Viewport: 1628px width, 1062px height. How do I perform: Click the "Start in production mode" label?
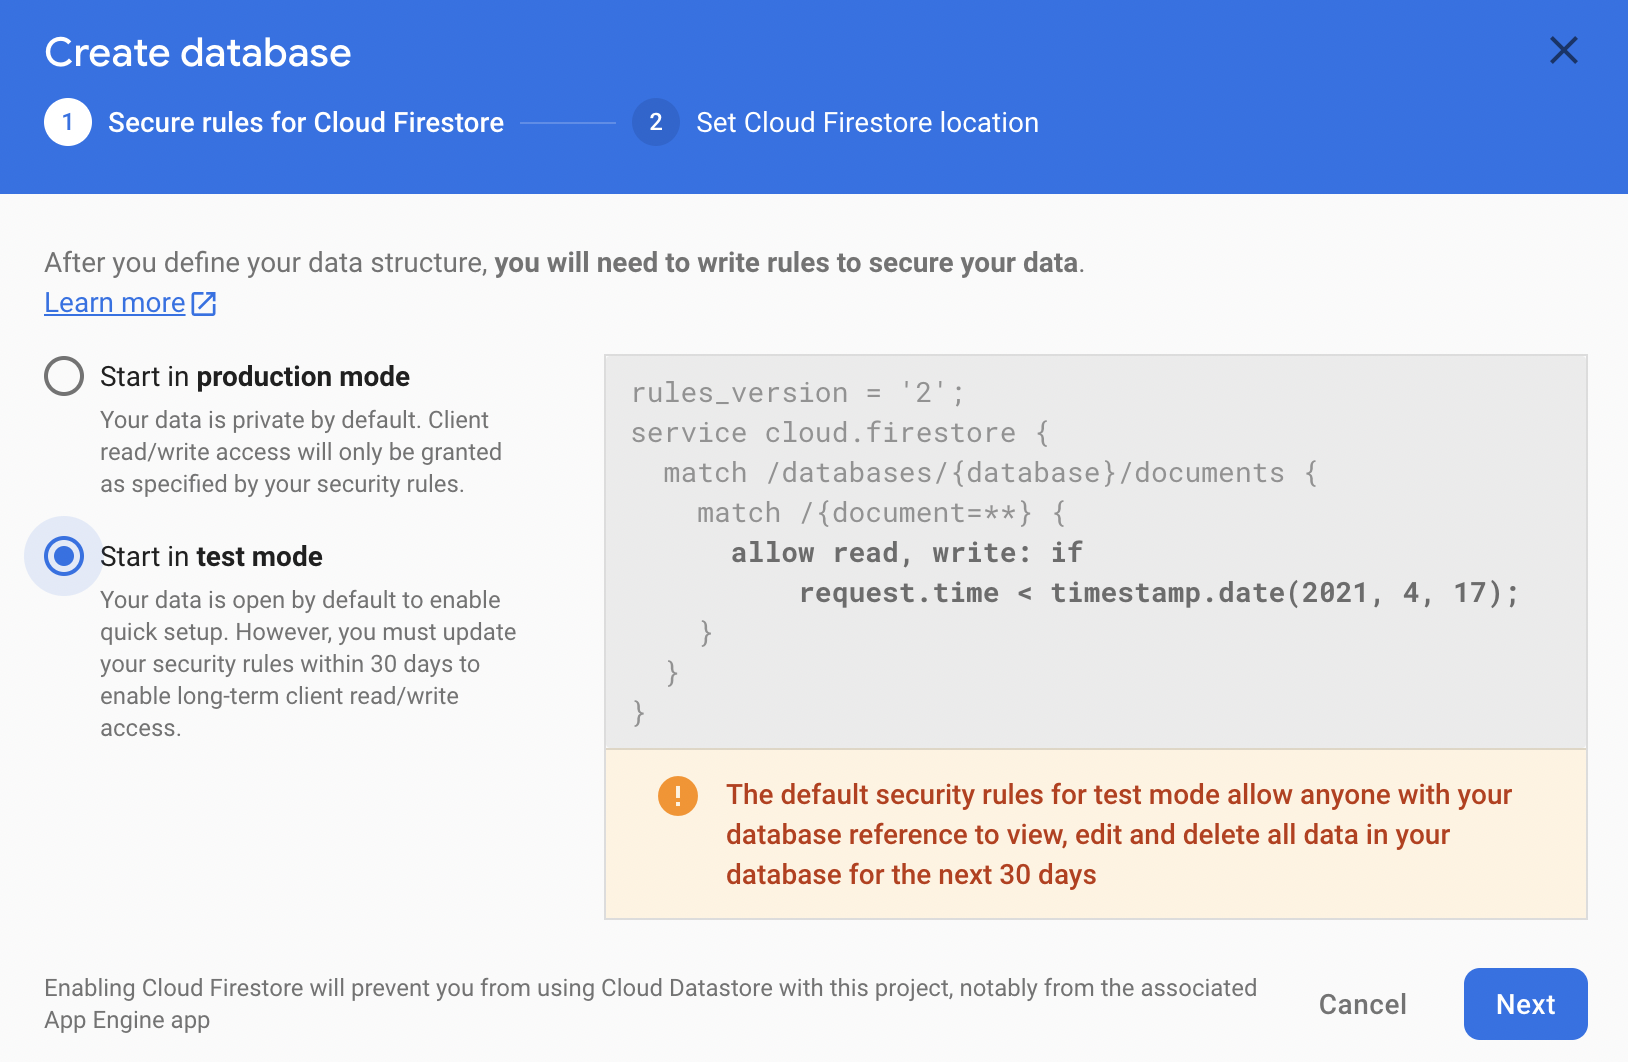(x=255, y=376)
